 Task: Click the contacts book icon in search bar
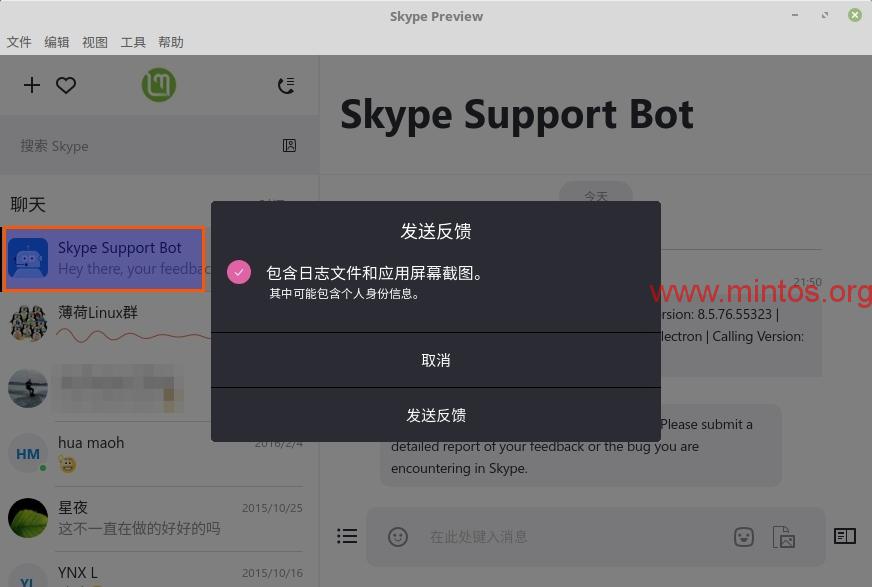(x=289, y=146)
